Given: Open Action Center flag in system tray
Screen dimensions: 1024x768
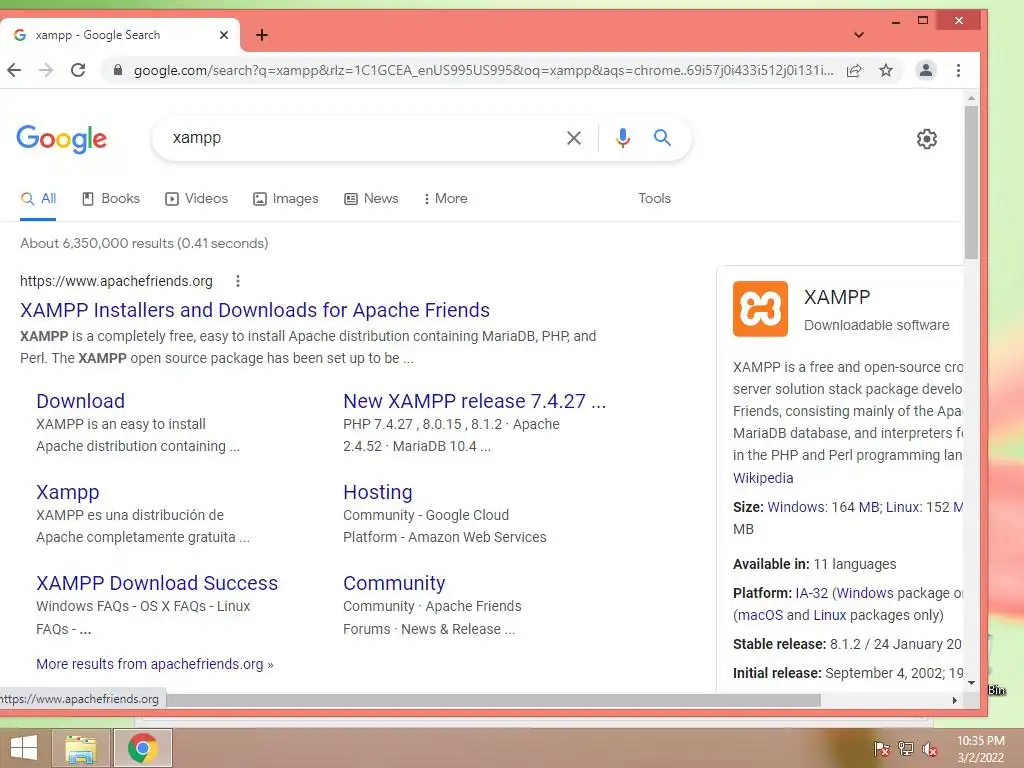Looking at the screenshot, I should coord(881,749).
